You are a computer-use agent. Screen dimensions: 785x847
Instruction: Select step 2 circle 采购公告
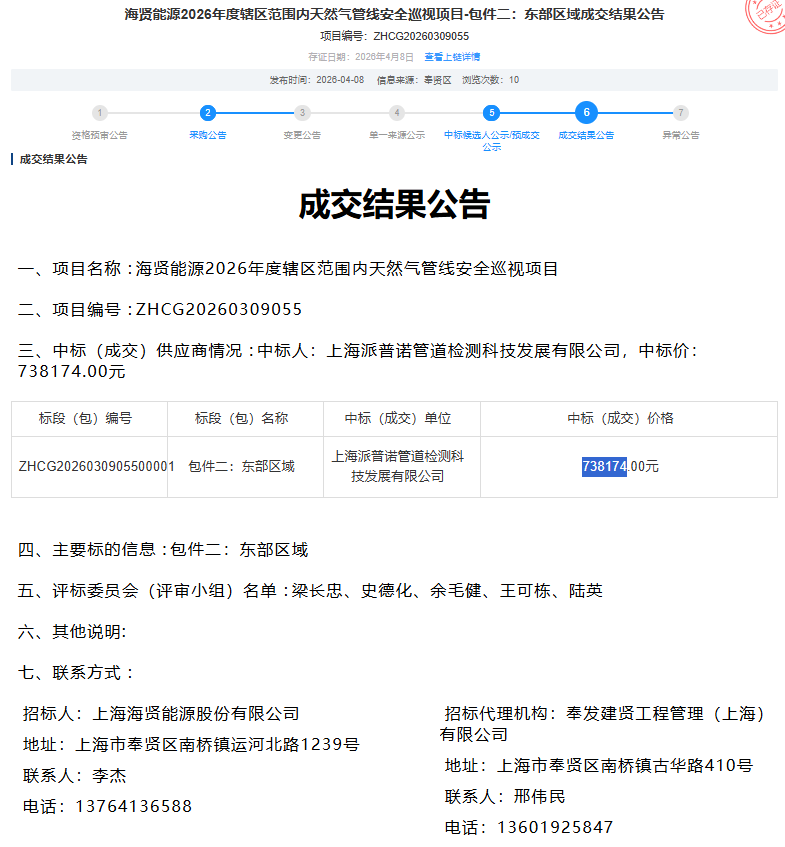pos(207,113)
